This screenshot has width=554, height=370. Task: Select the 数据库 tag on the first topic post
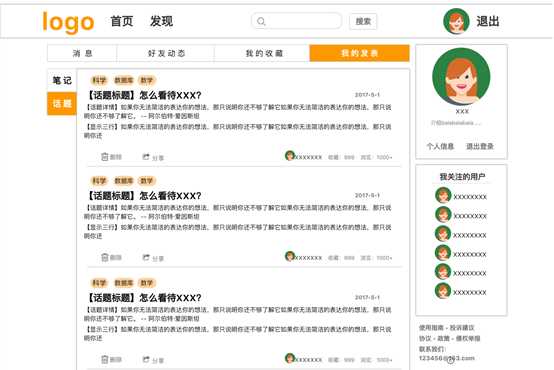point(124,80)
